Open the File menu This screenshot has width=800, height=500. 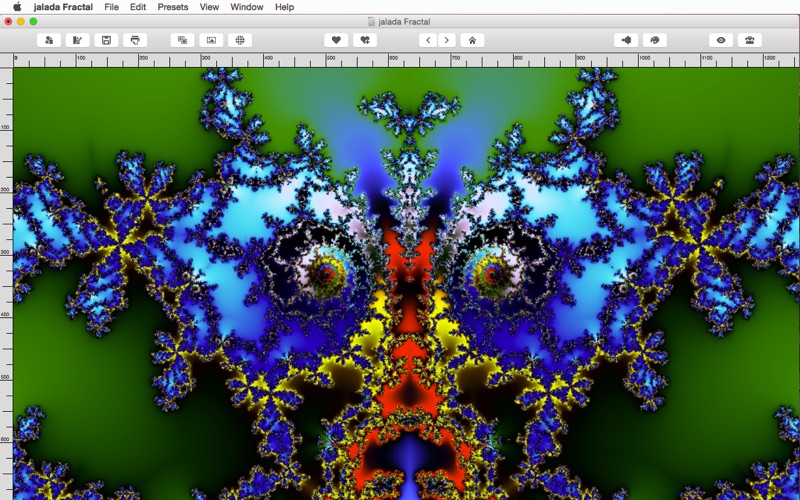111,7
